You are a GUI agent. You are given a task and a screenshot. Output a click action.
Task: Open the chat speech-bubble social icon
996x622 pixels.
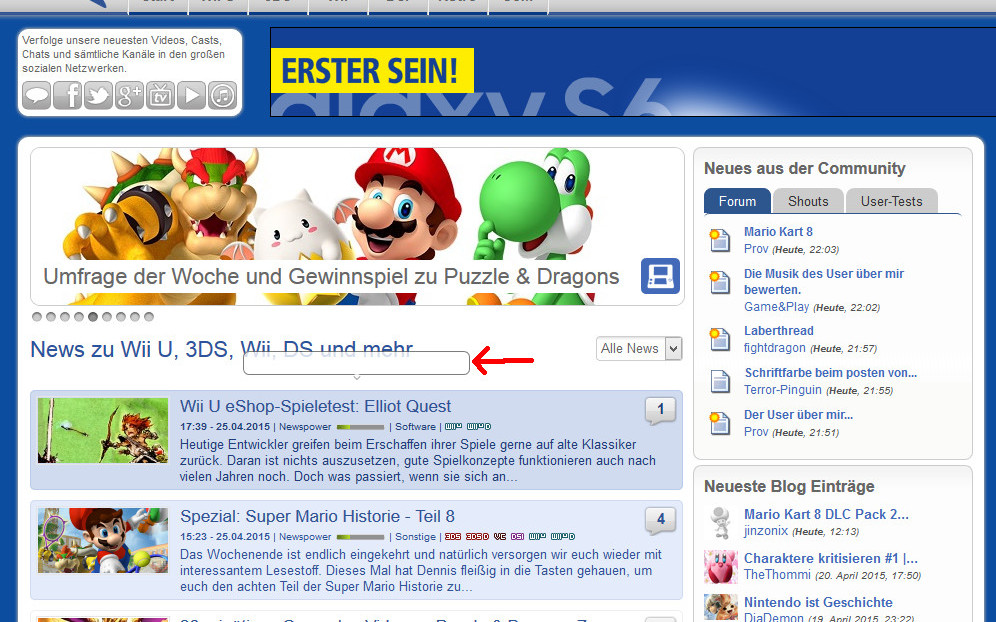click(x=37, y=95)
